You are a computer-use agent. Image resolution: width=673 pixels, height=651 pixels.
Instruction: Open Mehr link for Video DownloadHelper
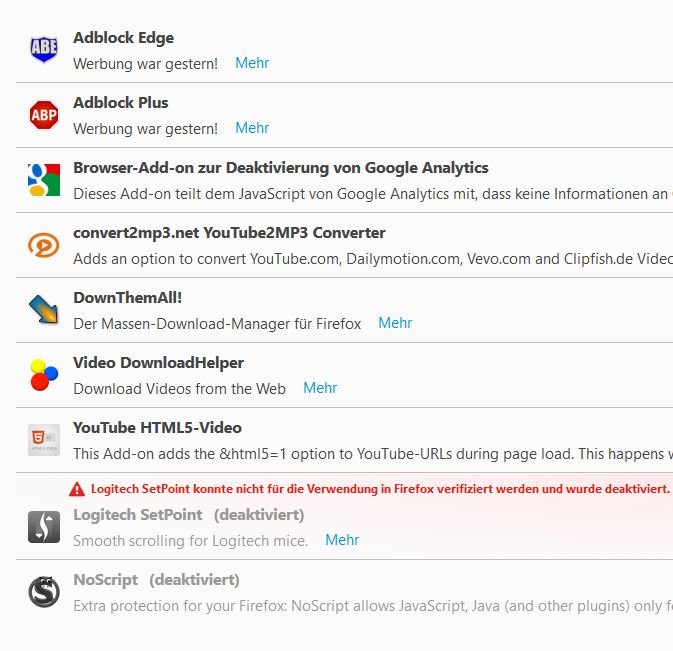pos(320,388)
